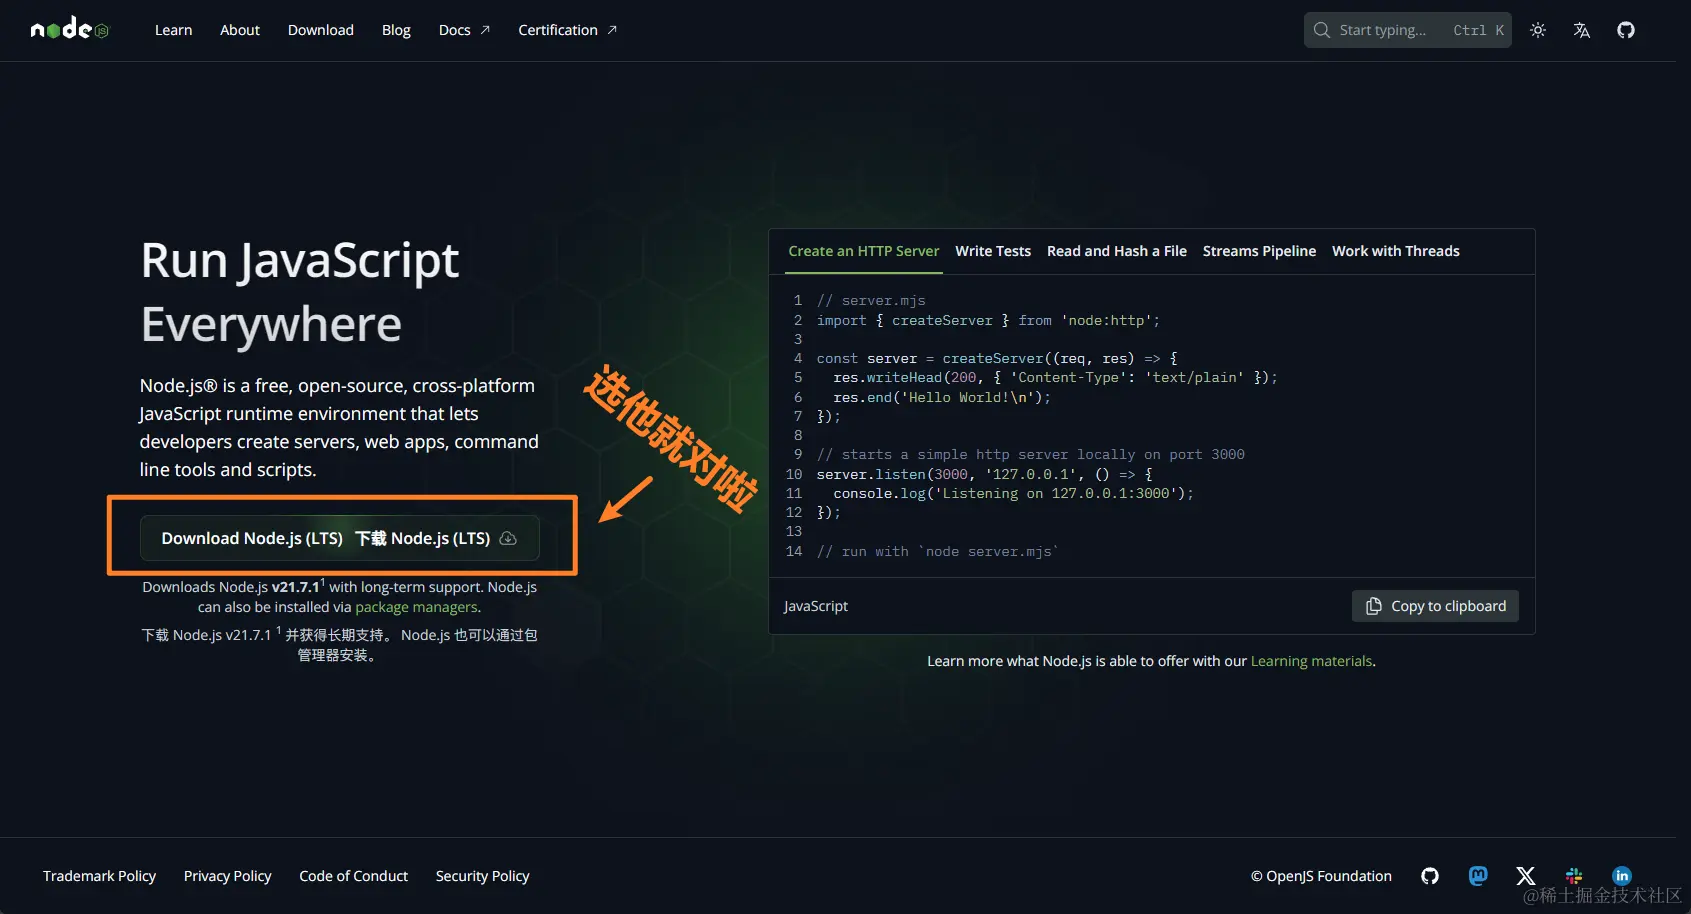Viewport: 1691px width, 914px height.
Task: Switch to Read and Hash a File tab
Action: 1117,251
